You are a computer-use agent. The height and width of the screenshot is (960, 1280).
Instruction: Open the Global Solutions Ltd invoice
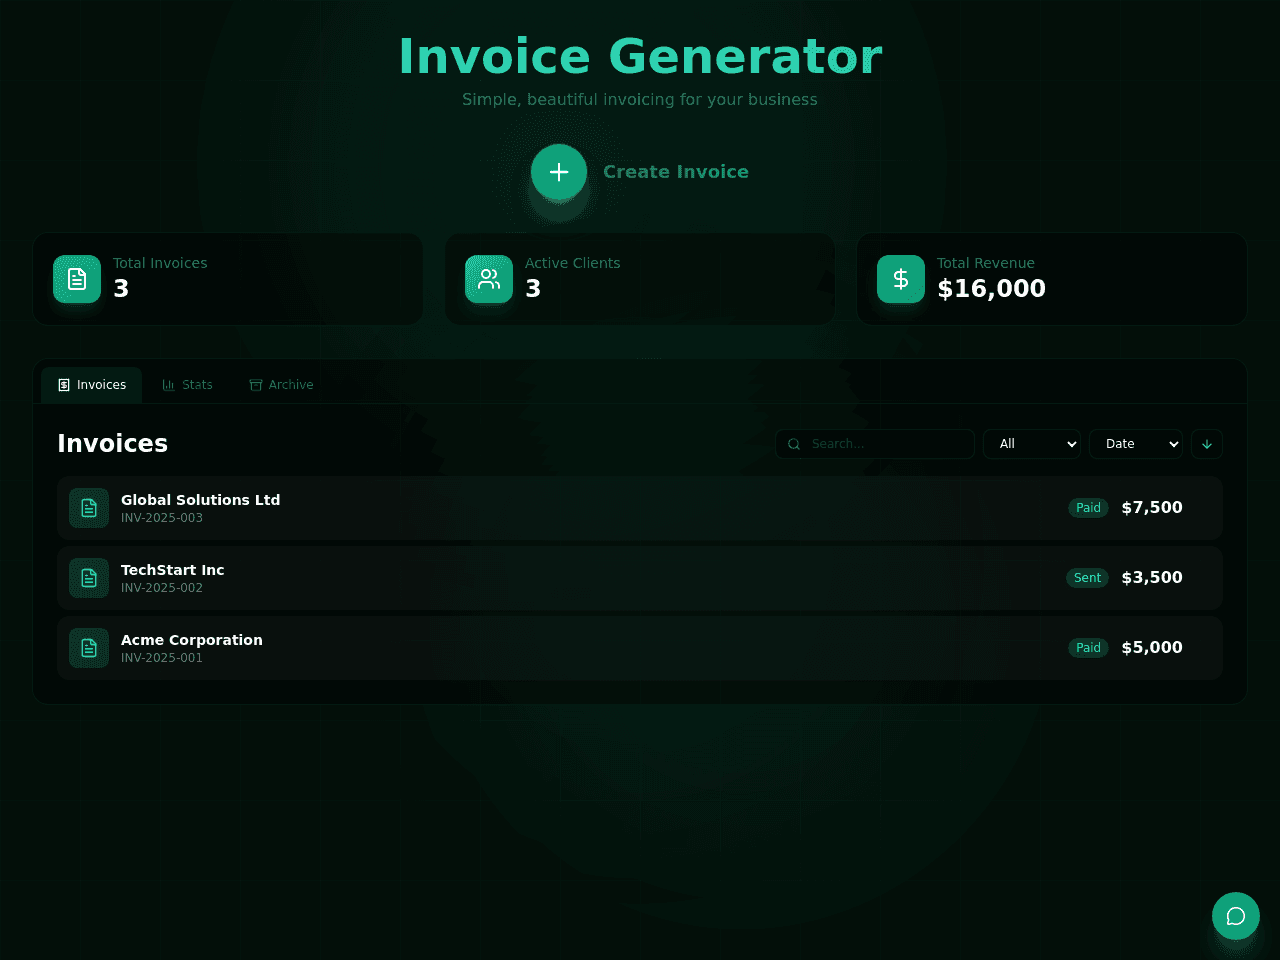(x=640, y=508)
